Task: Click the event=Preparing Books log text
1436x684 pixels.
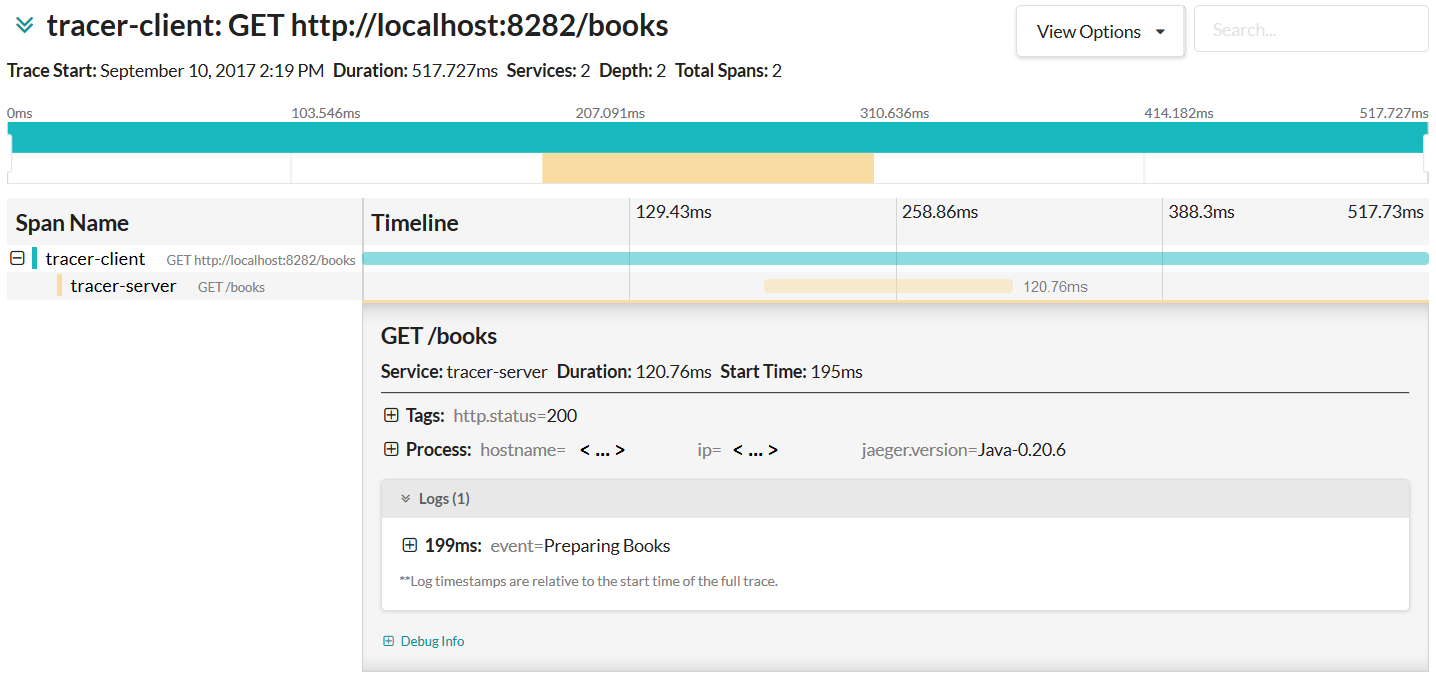Action: click(x=580, y=546)
